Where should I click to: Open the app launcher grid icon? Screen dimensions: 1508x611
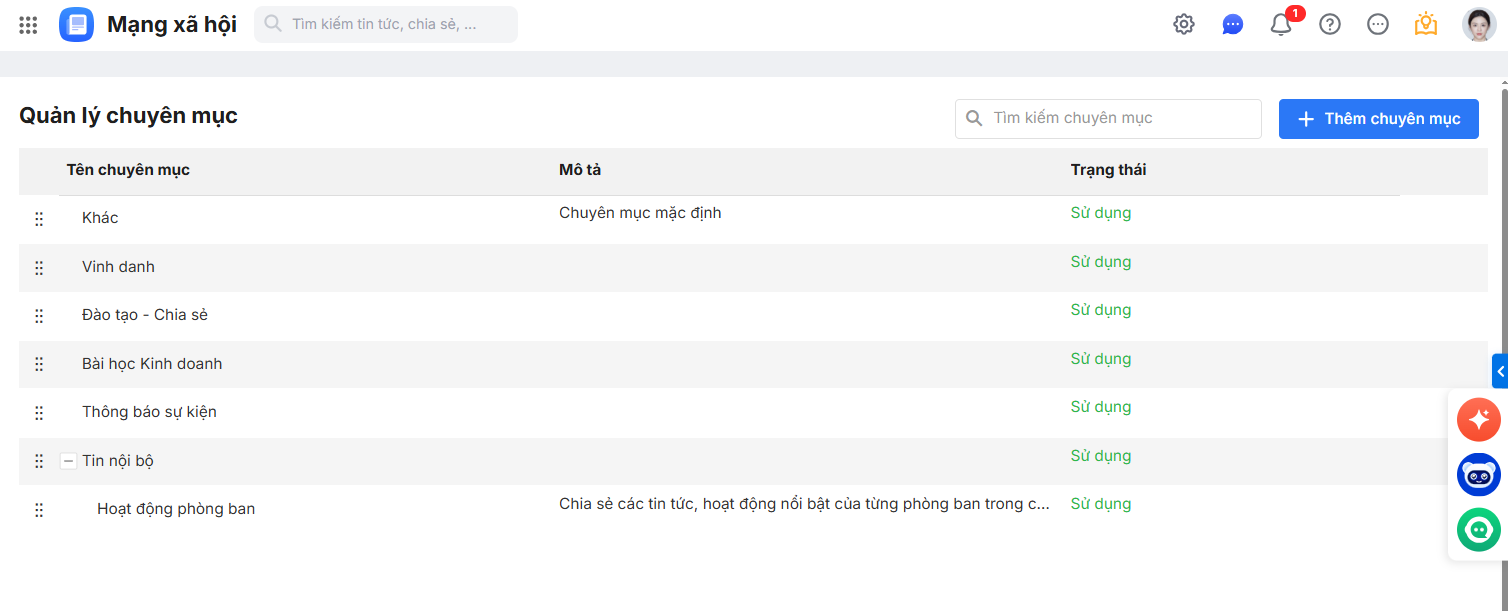pyautogui.click(x=28, y=25)
